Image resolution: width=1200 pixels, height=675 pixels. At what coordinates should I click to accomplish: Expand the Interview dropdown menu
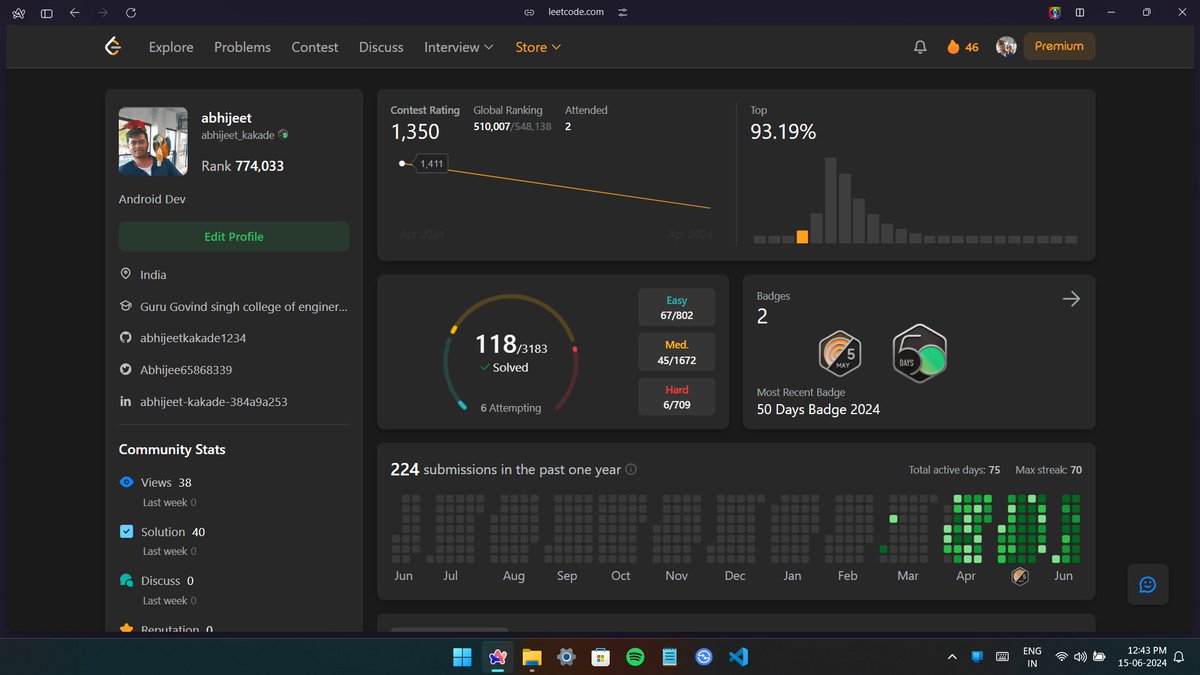[459, 47]
